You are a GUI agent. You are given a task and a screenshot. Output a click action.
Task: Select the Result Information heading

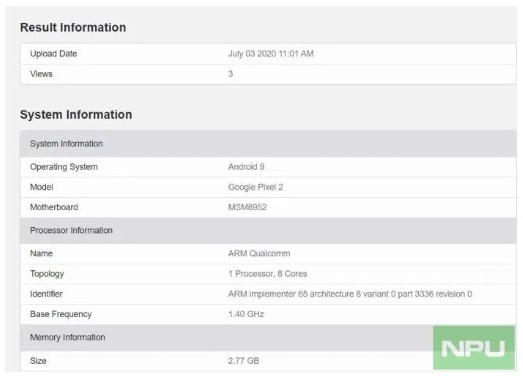tap(73, 27)
